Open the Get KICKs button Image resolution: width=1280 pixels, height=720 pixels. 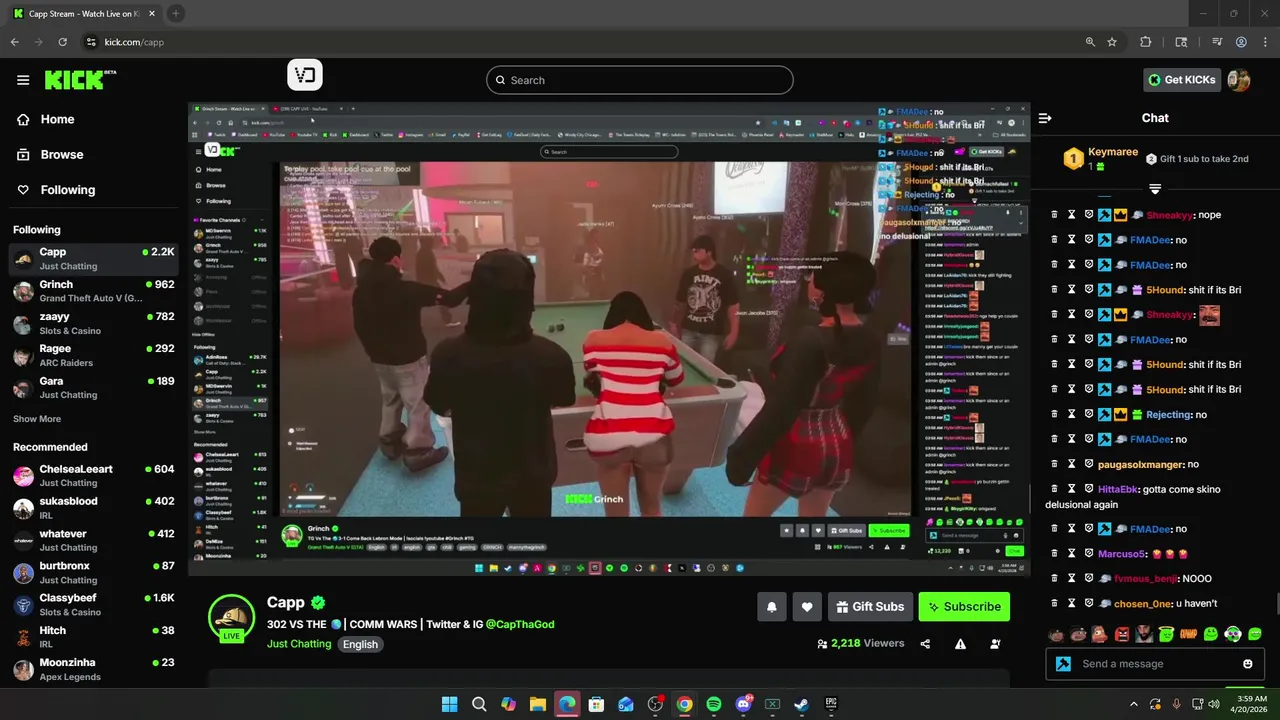pyautogui.click(x=1182, y=80)
